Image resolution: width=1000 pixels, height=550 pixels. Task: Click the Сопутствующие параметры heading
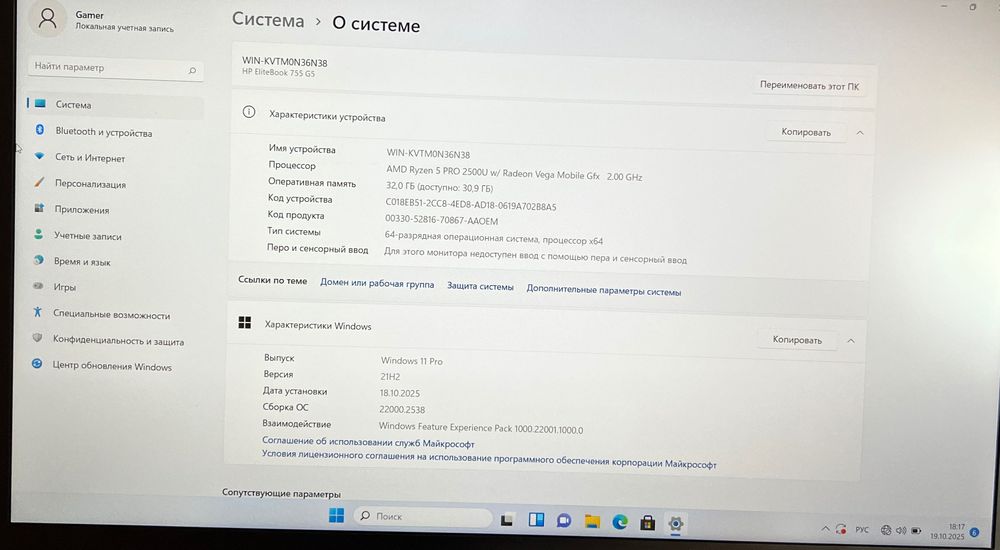coord(281,493)
